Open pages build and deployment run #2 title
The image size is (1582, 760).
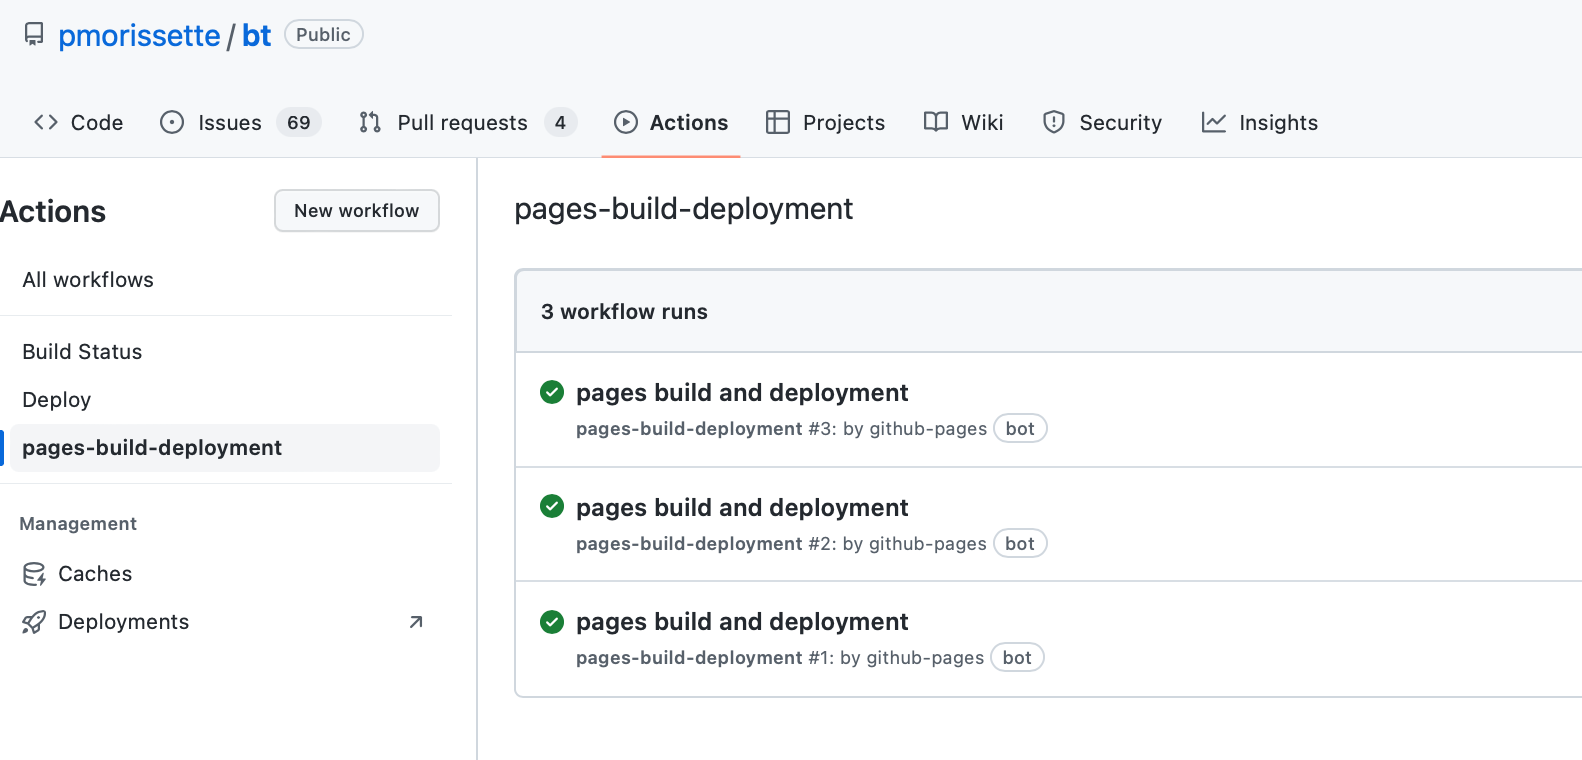tap(742, 507)
